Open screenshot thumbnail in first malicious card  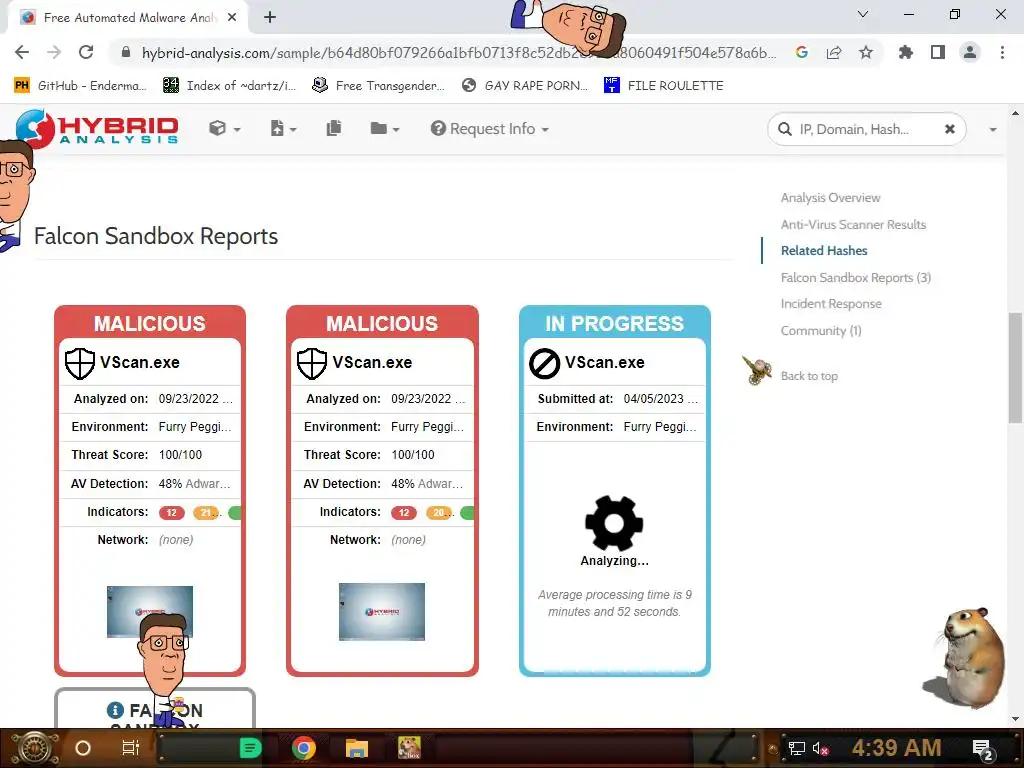[150, 611]
